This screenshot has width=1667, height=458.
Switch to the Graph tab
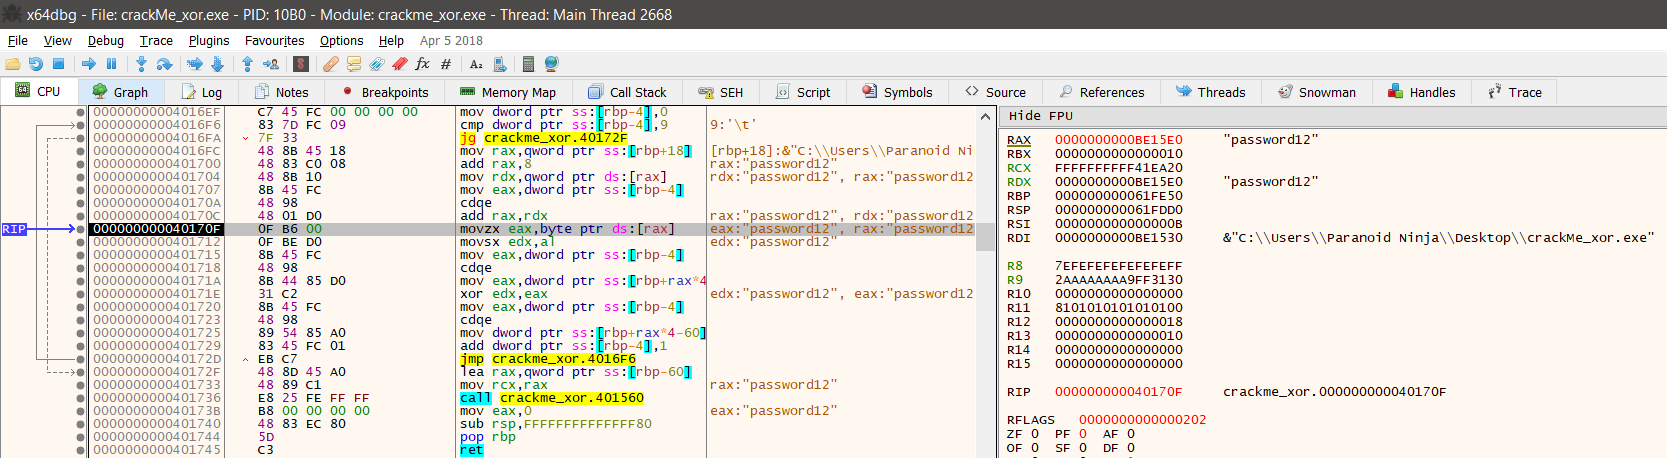(120, 92)
